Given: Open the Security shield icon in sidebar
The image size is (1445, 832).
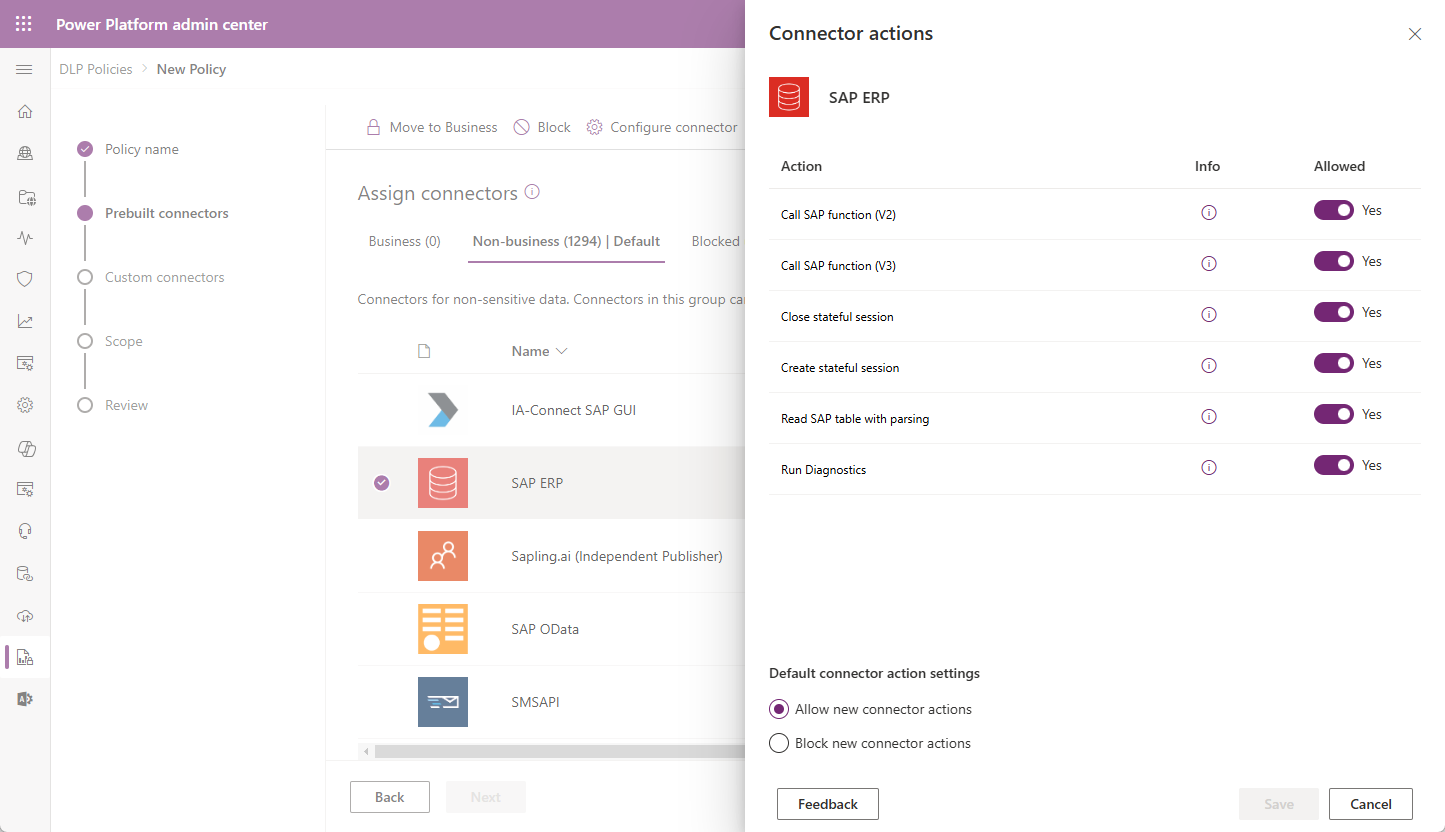Looking at the screenshot, I should pos(25,279).
